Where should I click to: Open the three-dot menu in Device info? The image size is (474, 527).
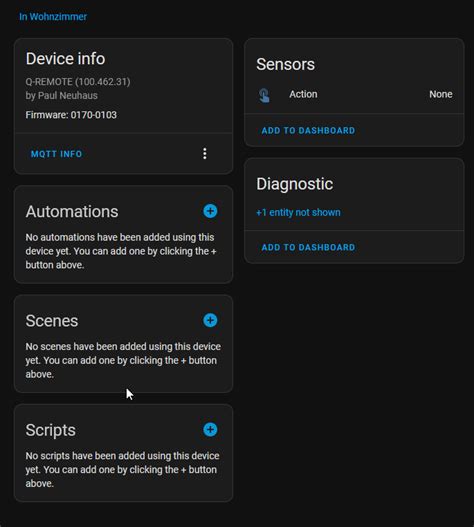205,154
